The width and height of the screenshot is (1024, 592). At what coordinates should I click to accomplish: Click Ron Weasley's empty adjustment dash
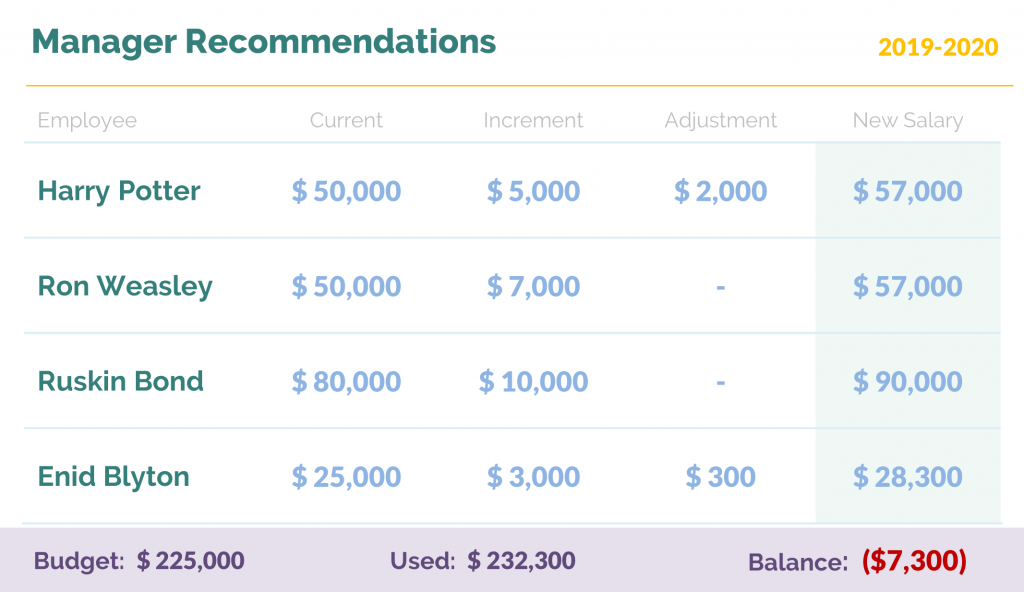tap(720, 287)
